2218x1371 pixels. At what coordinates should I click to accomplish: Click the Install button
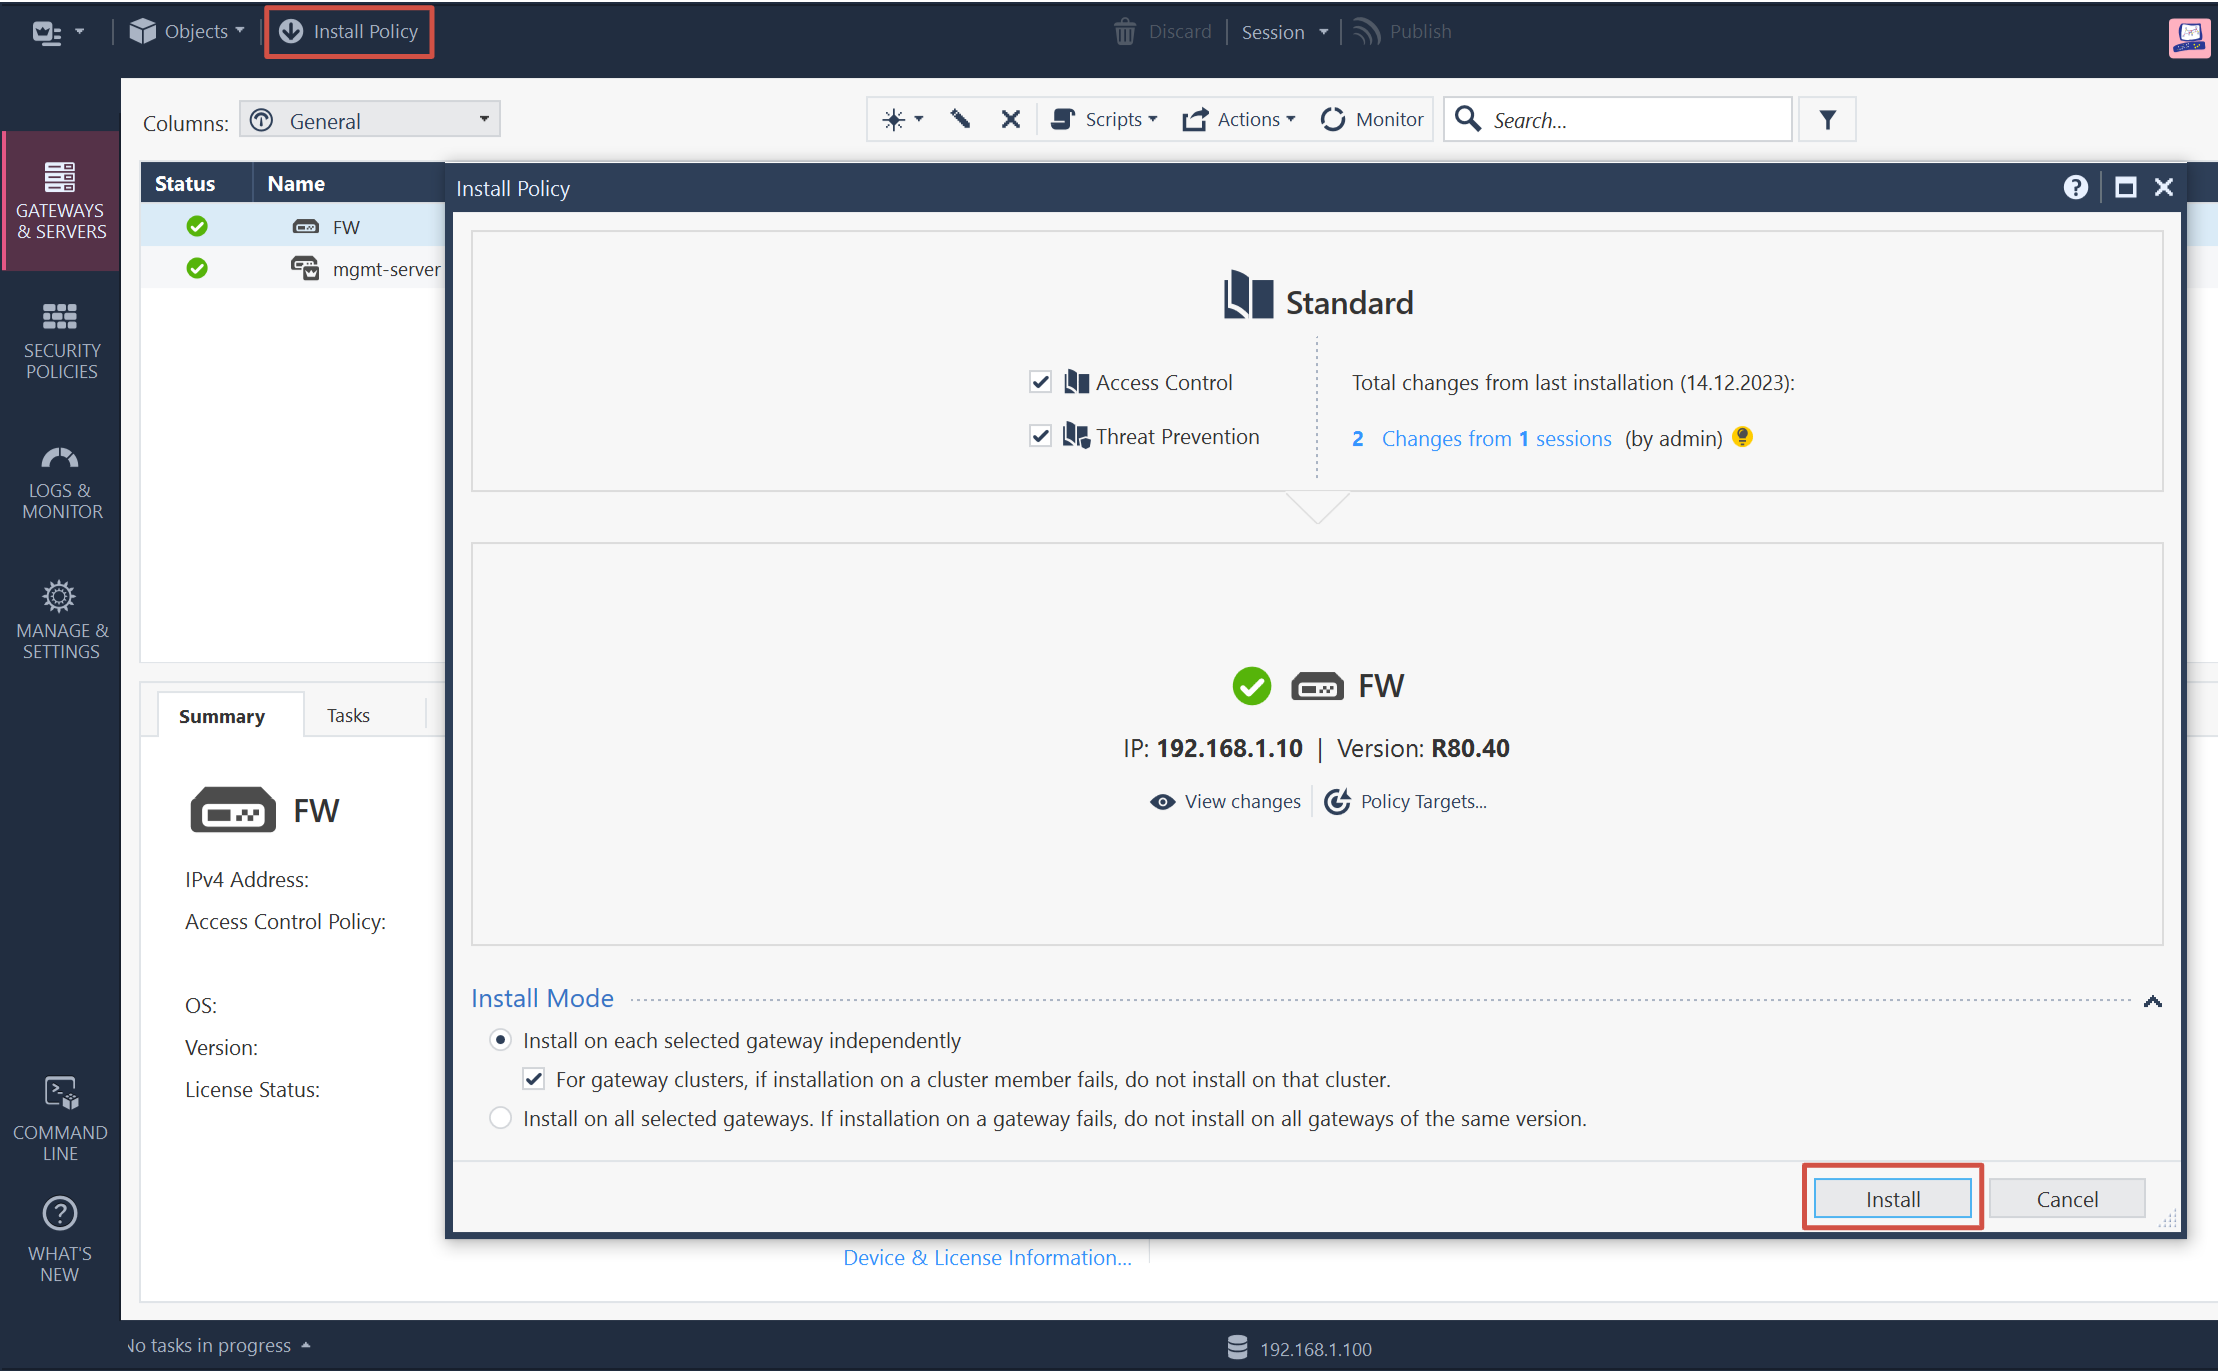point(1892,1199)
